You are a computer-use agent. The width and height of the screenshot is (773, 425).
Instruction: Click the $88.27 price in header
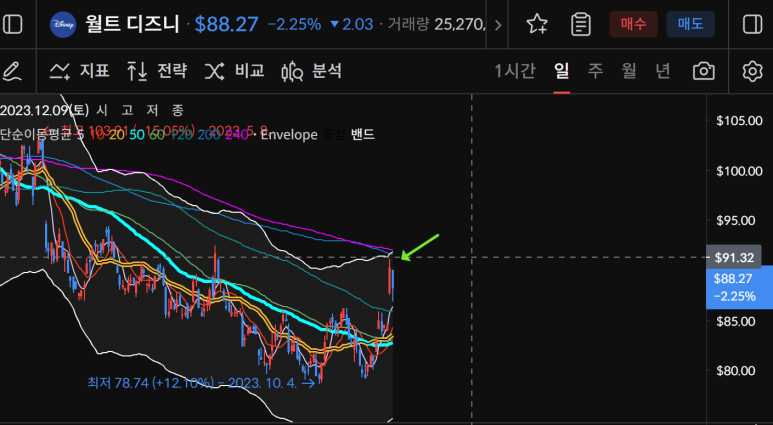coord(226,24)
